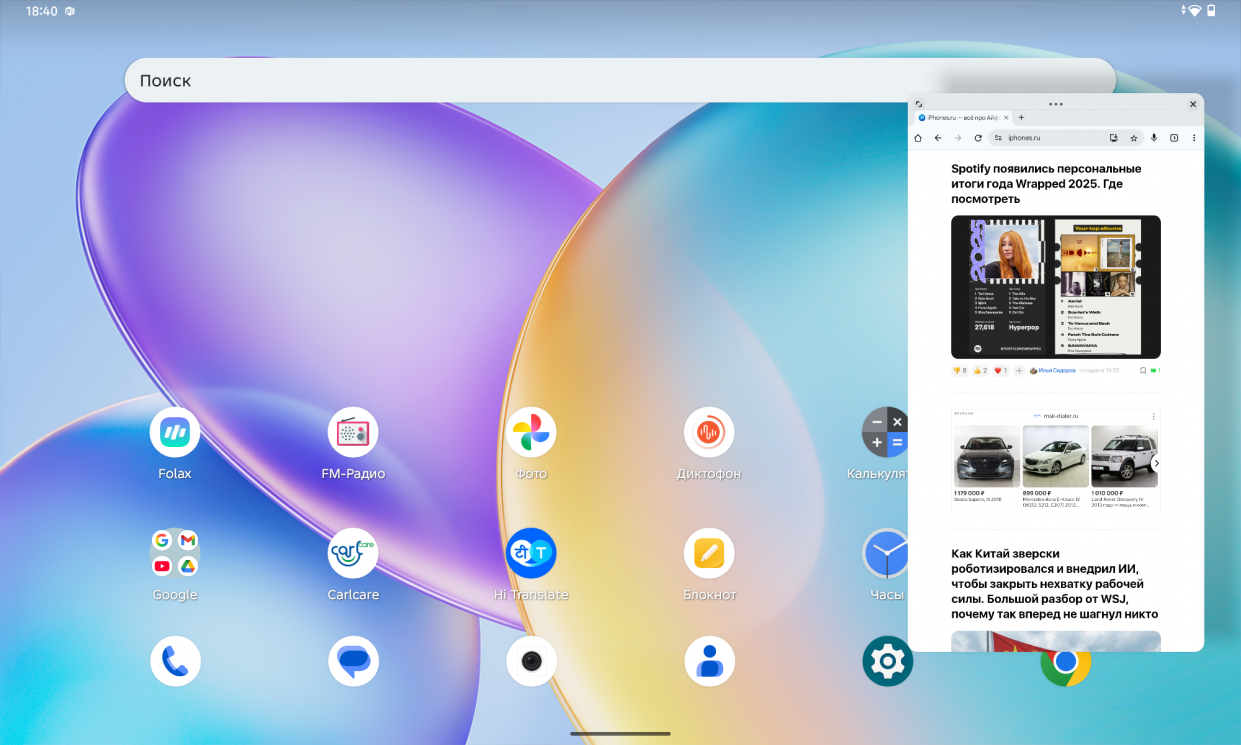Screen dimensions: 1241x745
Task: Open Wi-Fi status icon in status bar
Action: coord(1194,11)
